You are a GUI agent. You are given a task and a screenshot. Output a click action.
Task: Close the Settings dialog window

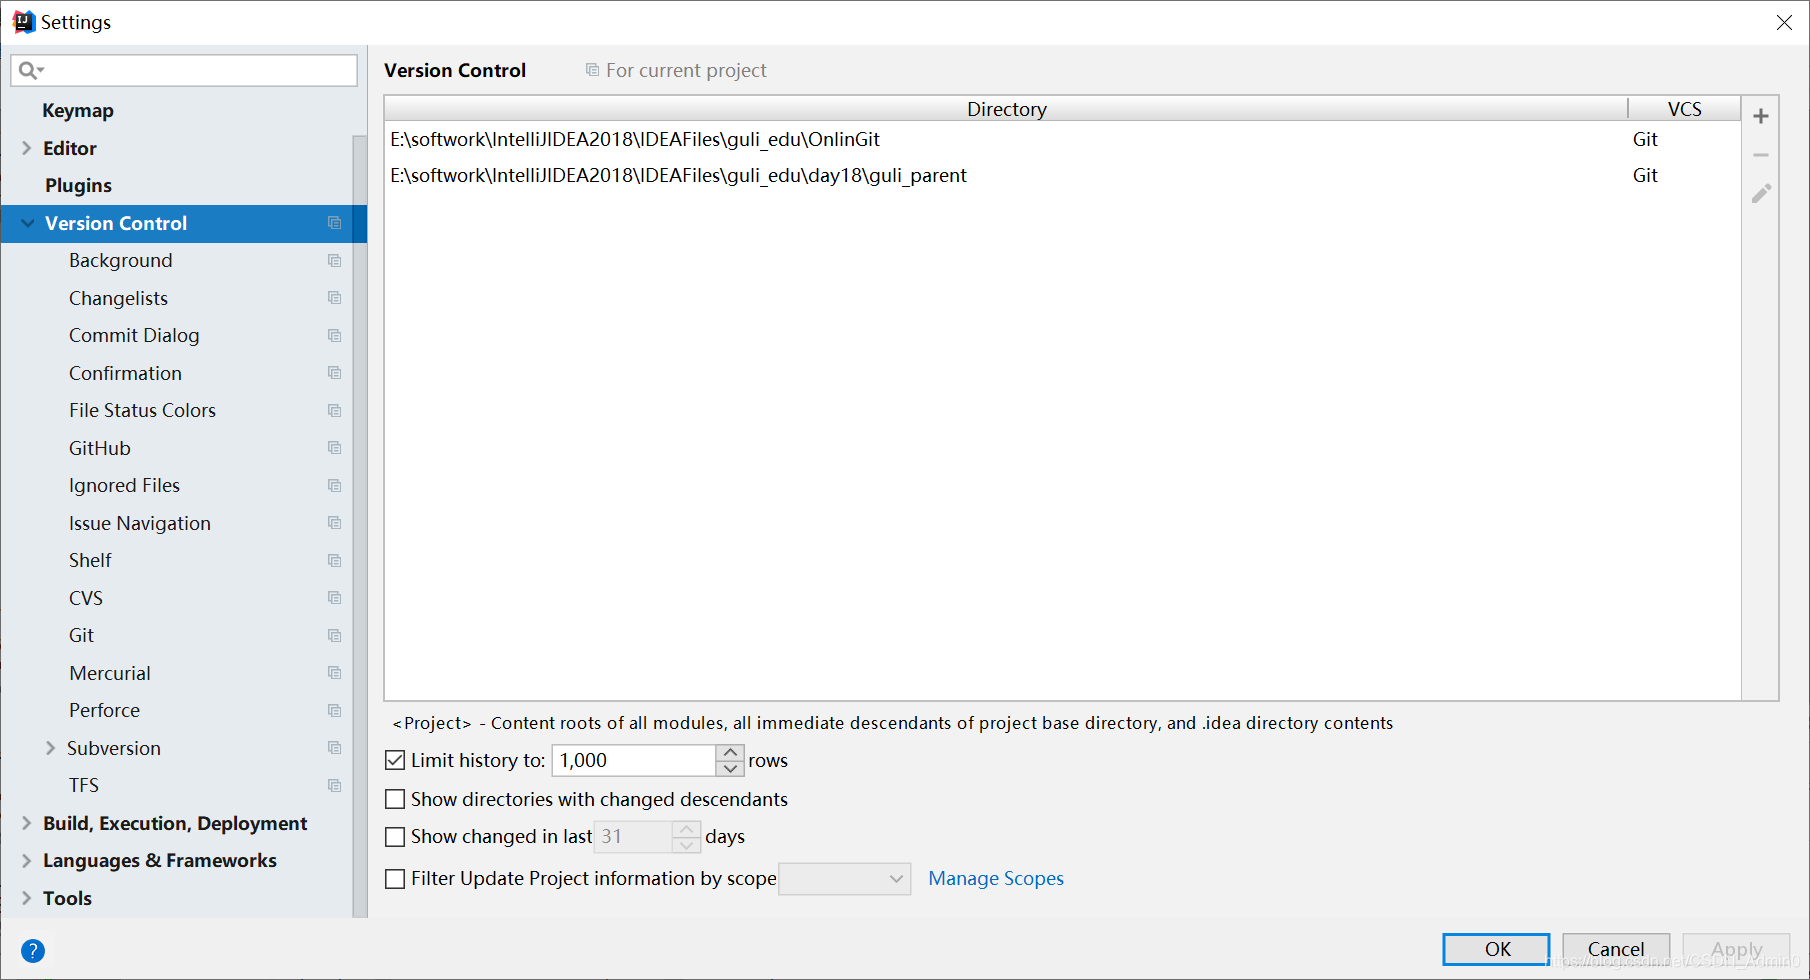click(1784, 22)
